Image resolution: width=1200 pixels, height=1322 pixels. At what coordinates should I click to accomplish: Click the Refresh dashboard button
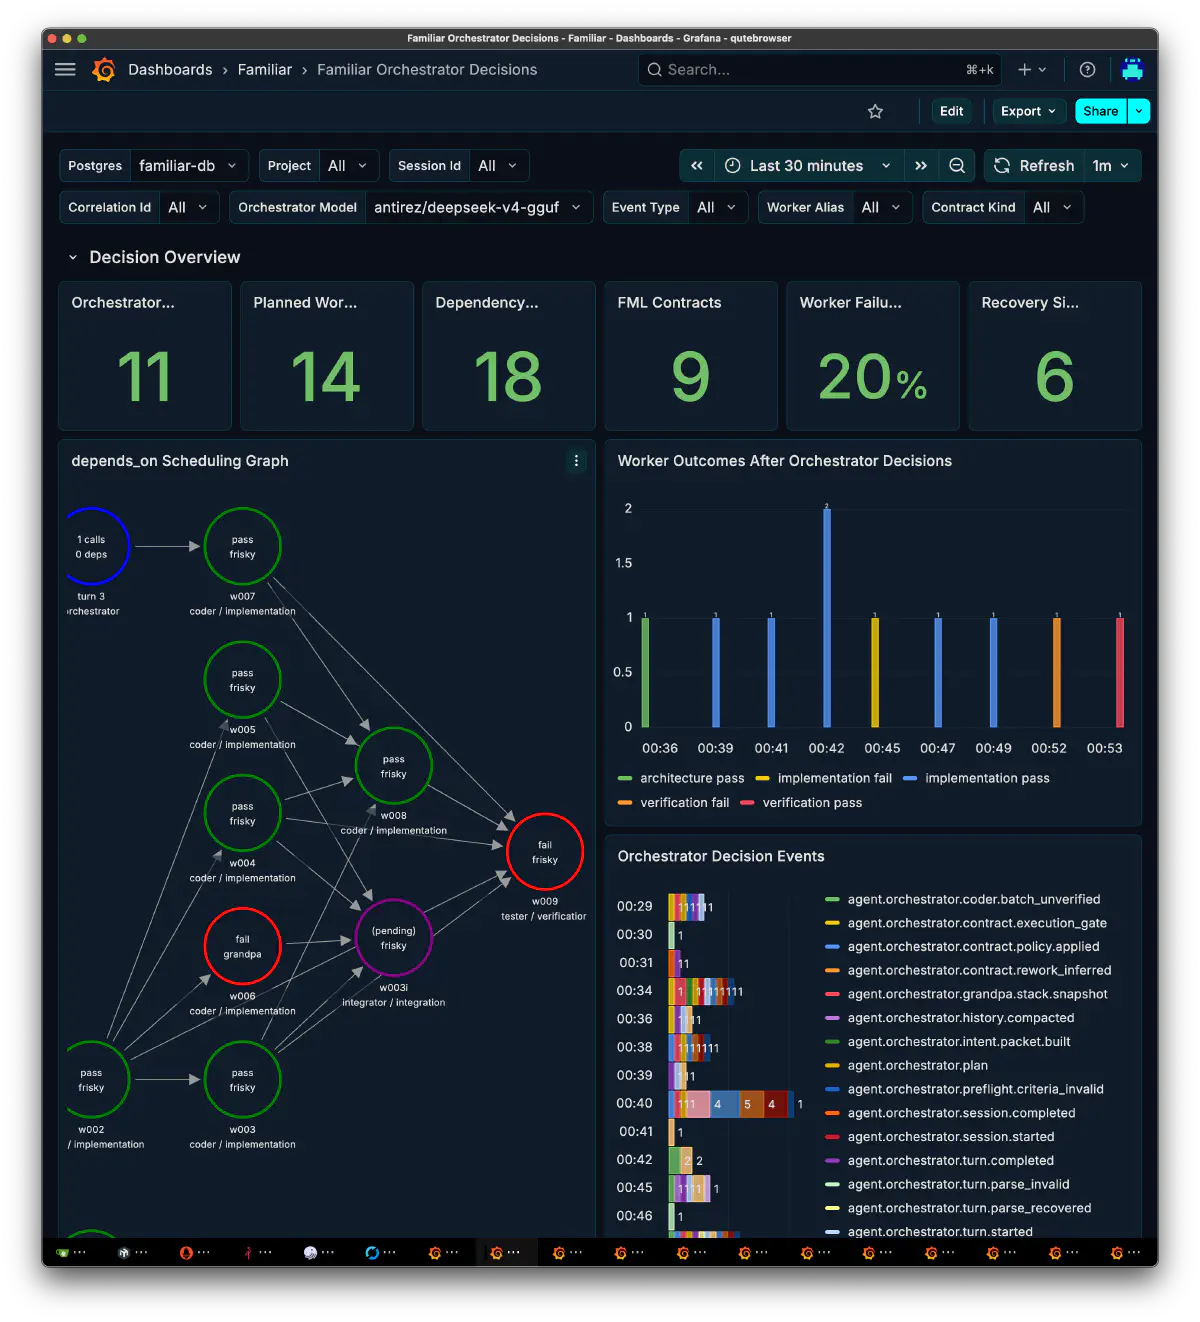[x=1035, y=166]
